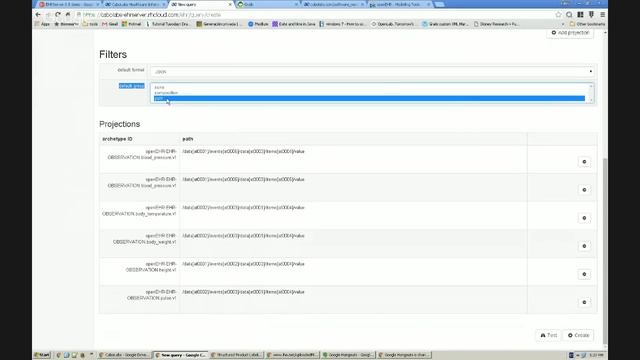The image size is (640, 360).
Task: Switch to the openEHR Modeling browser tab
Action: click(x=399, y=4)
